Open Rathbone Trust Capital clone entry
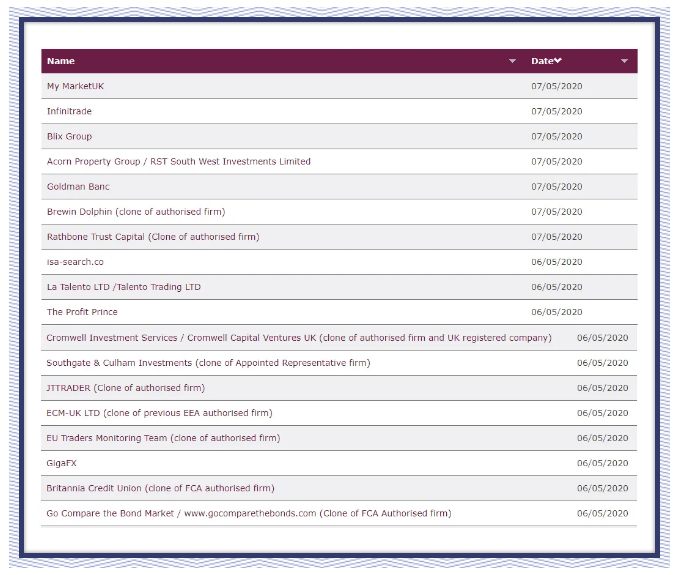Viewport: 678px width, 575px height. (x=153, y=236)
